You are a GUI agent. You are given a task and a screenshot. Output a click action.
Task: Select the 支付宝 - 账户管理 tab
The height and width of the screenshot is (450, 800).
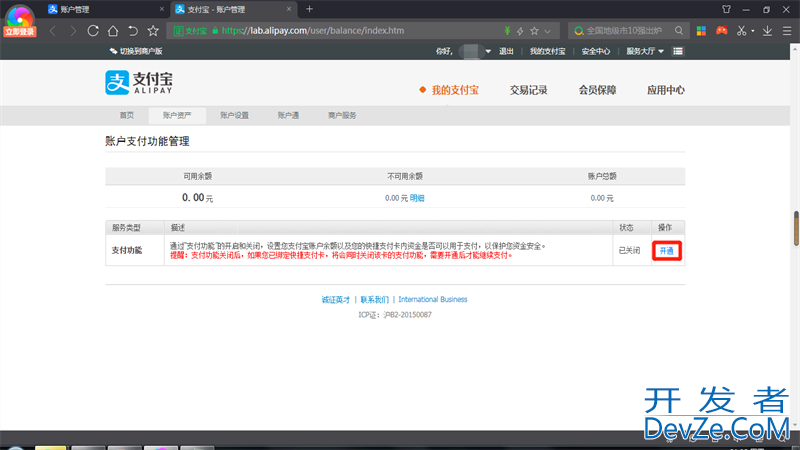point(233,9)
